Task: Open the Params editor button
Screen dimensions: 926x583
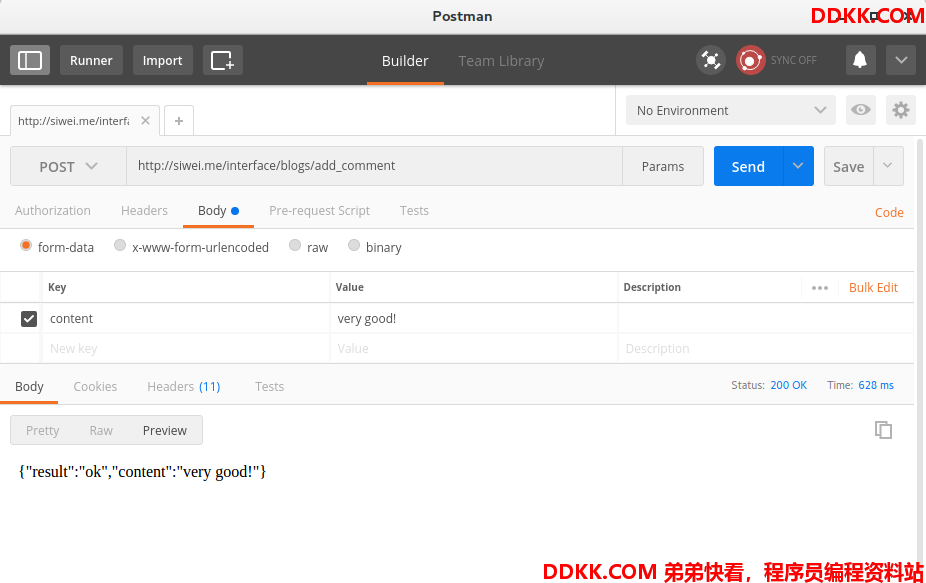Action: click(x=663, y=167)
